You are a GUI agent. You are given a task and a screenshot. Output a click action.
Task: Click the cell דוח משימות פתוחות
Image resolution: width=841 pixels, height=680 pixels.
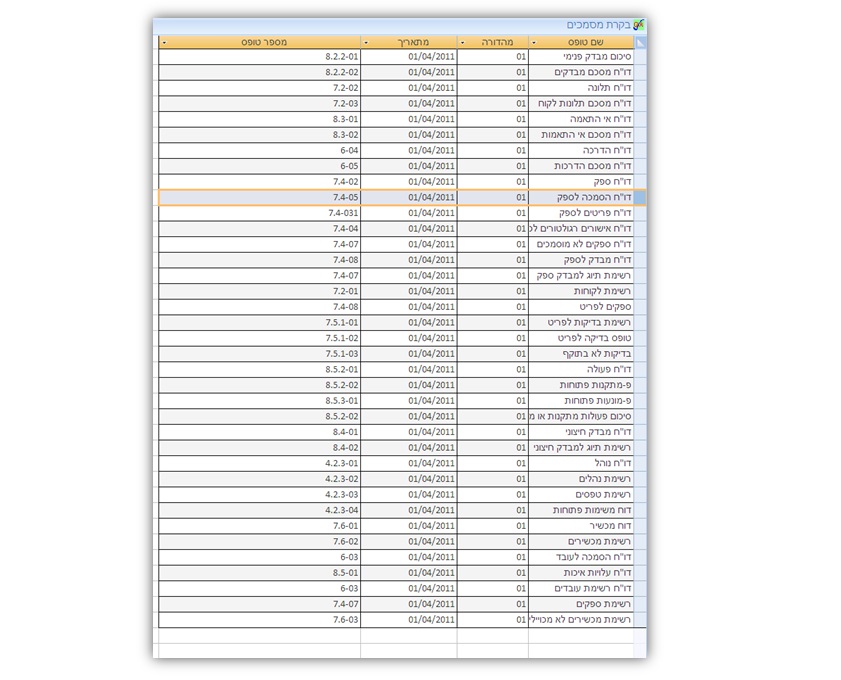592,510
